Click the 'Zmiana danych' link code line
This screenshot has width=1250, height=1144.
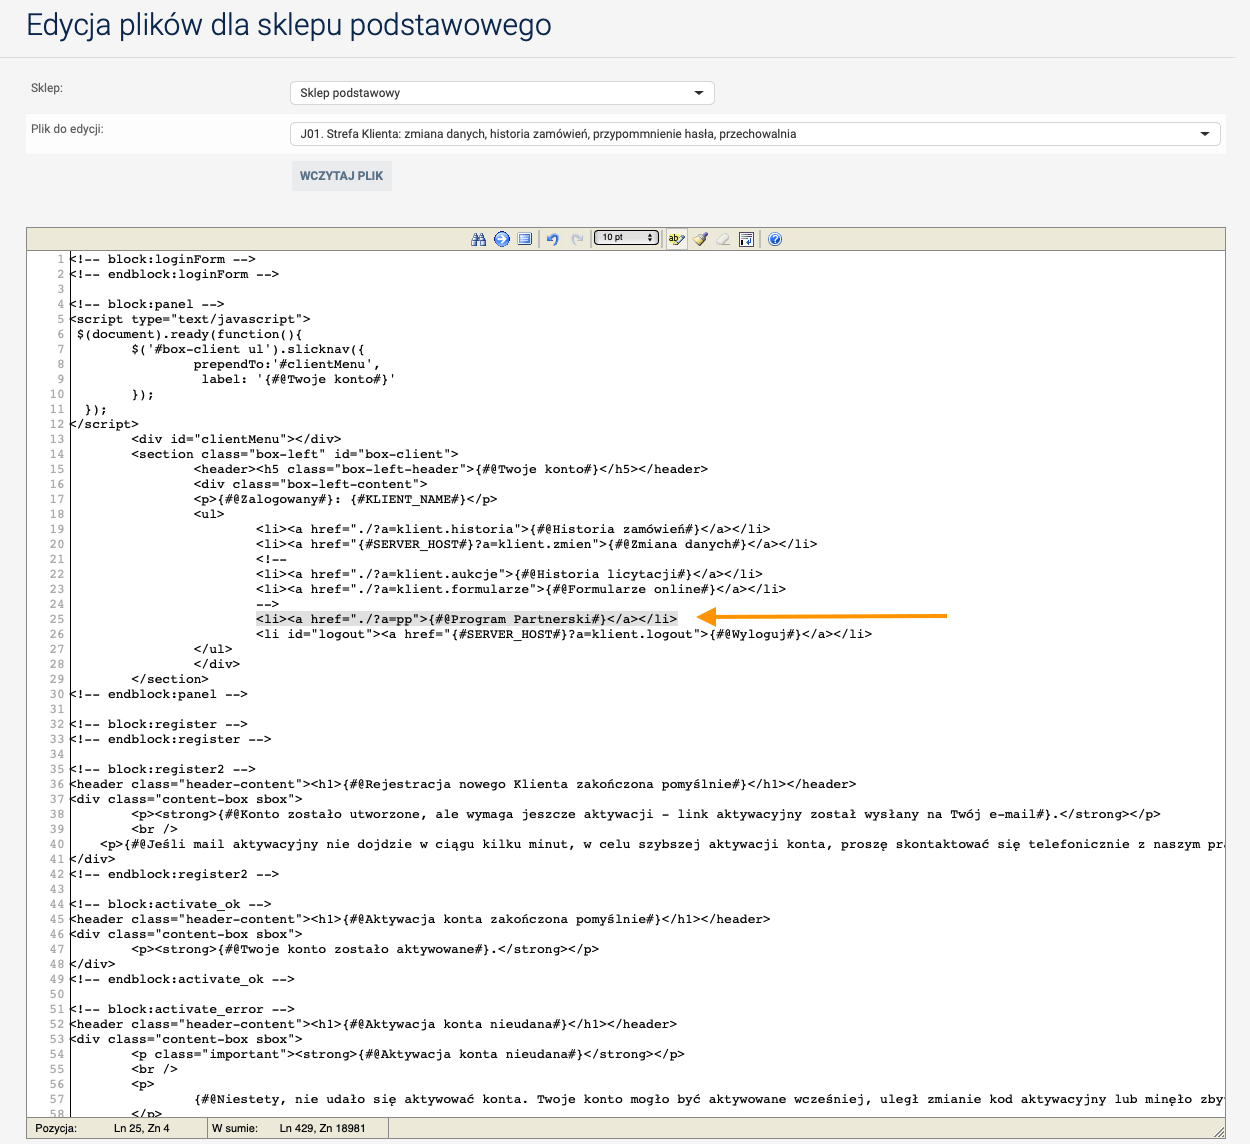pyautogui.click(x=537, y=544)
